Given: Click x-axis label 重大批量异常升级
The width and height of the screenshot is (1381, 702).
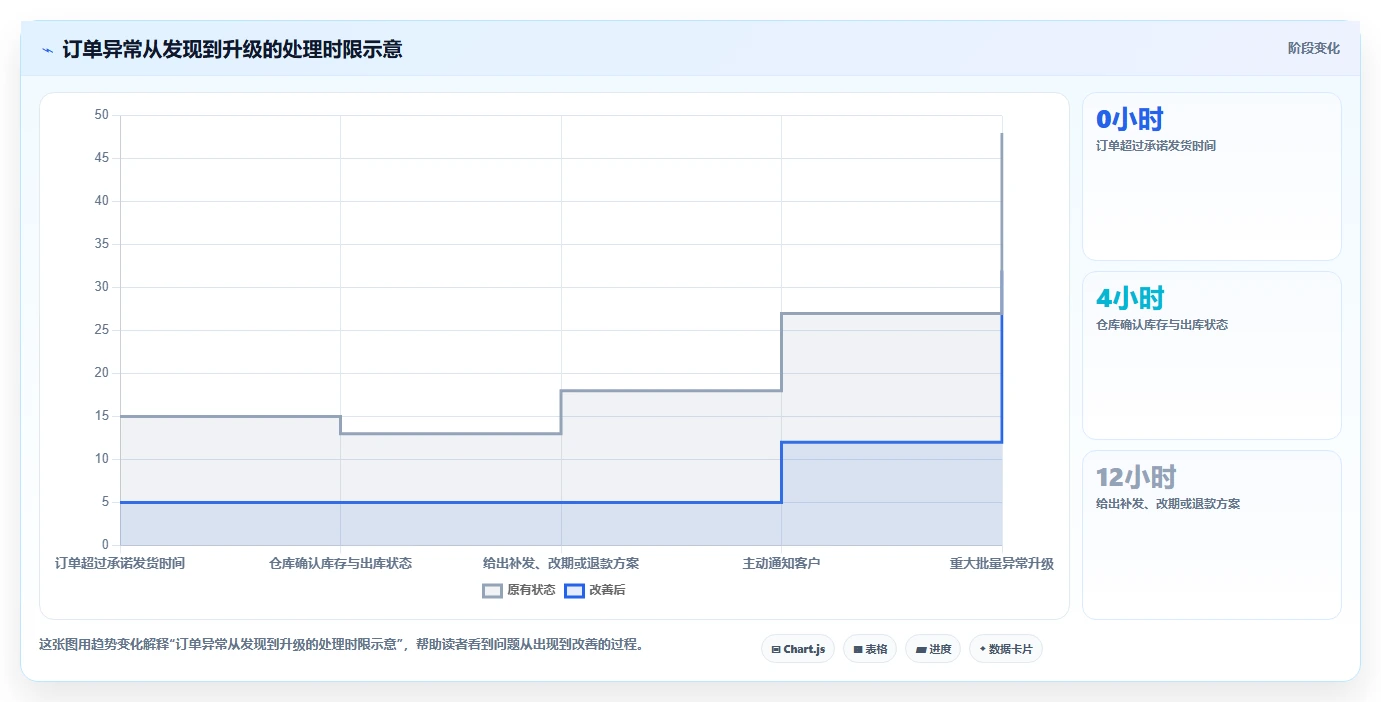Looking at the screenshot, I should (x=1002, y=564).
